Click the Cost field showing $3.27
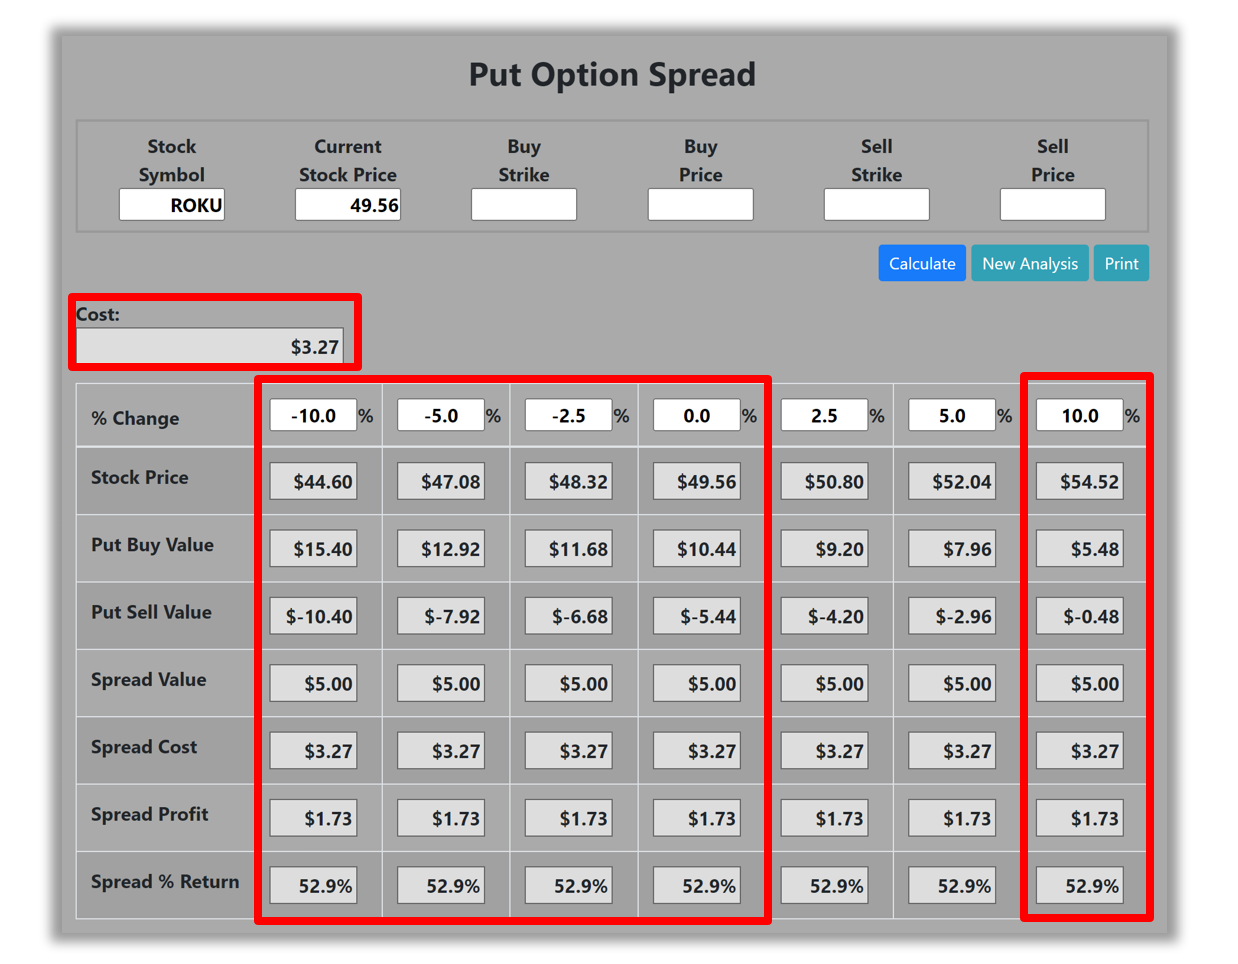The width and height of the screenshot is (1238, 964). tap(210, 347)
